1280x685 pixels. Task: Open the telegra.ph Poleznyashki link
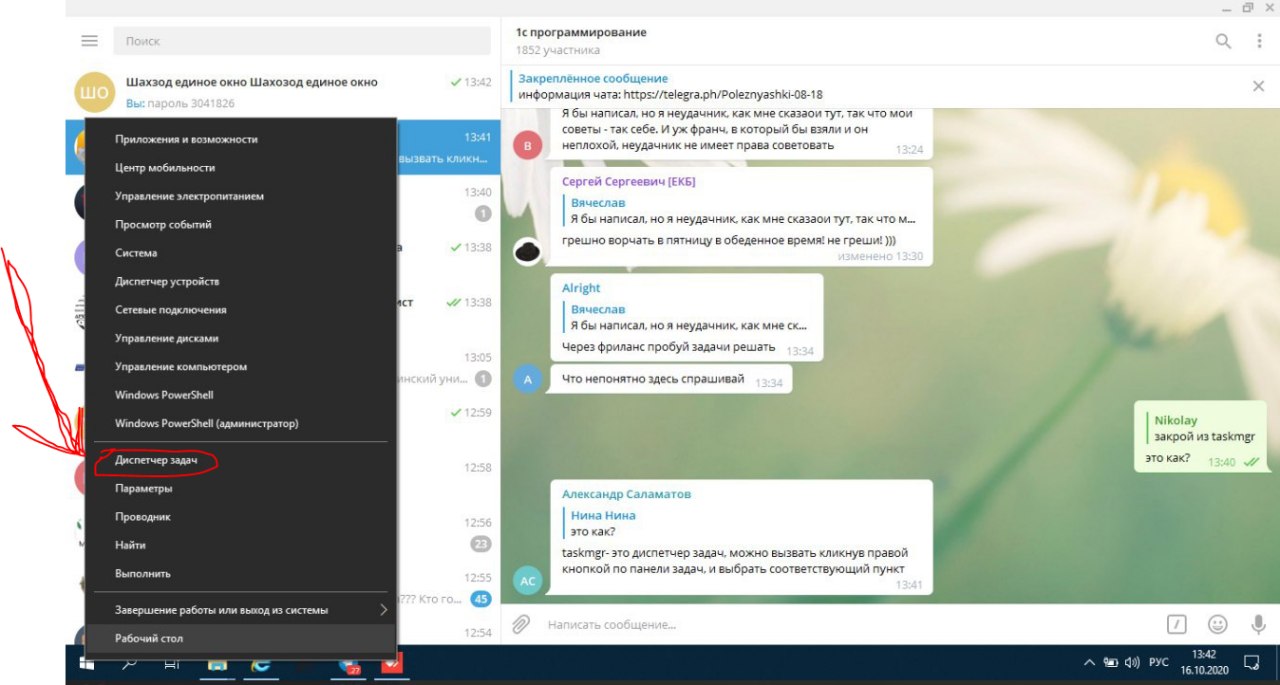click(x=722, y=95)
